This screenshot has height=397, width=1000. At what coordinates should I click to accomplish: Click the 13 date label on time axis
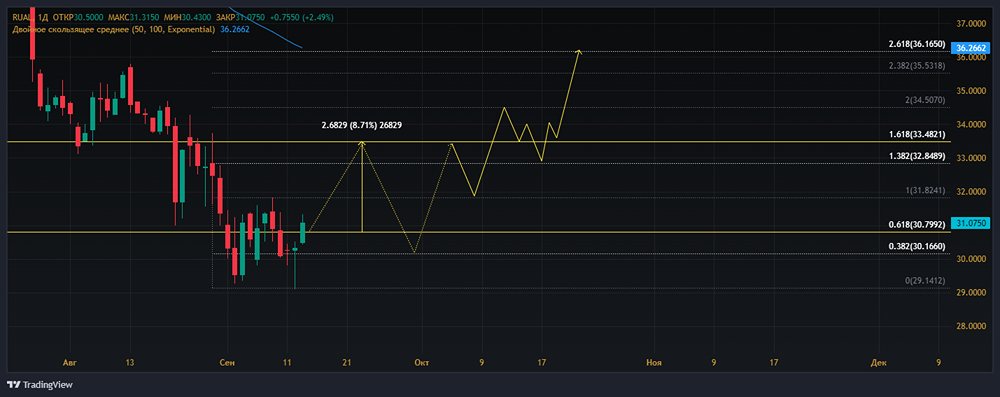(129, 363)
